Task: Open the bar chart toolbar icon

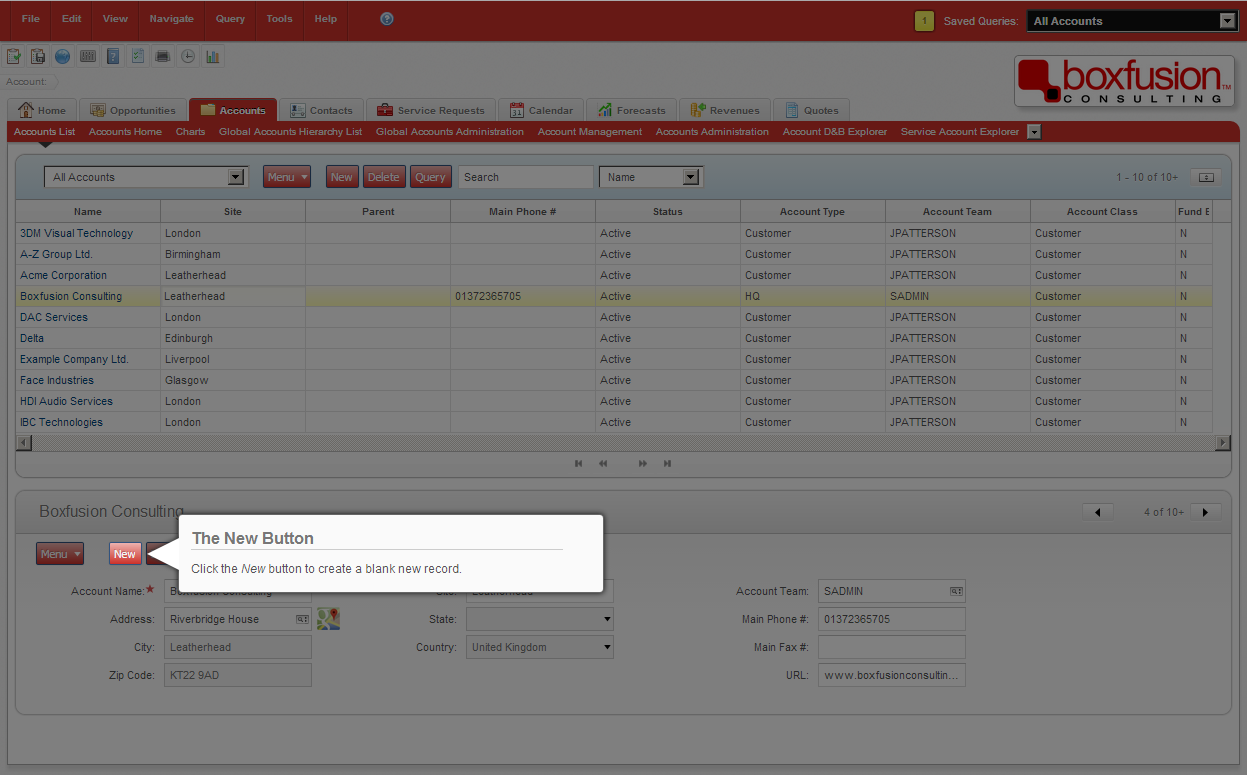Action: click(x=213, y=56)
